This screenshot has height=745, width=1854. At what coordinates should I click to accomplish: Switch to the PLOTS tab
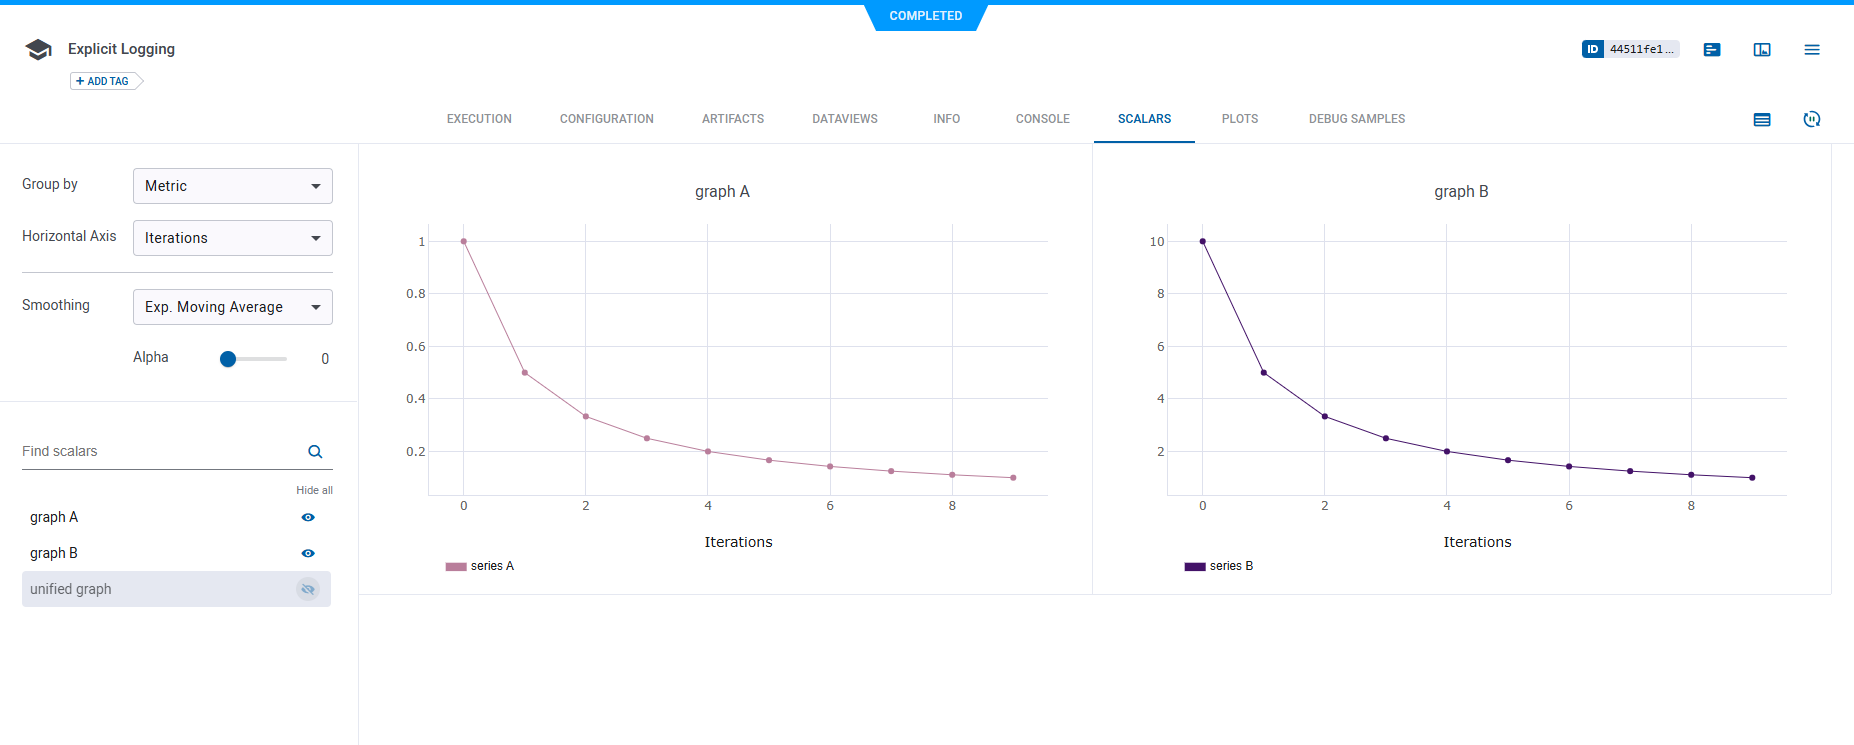coord(1239,119)
